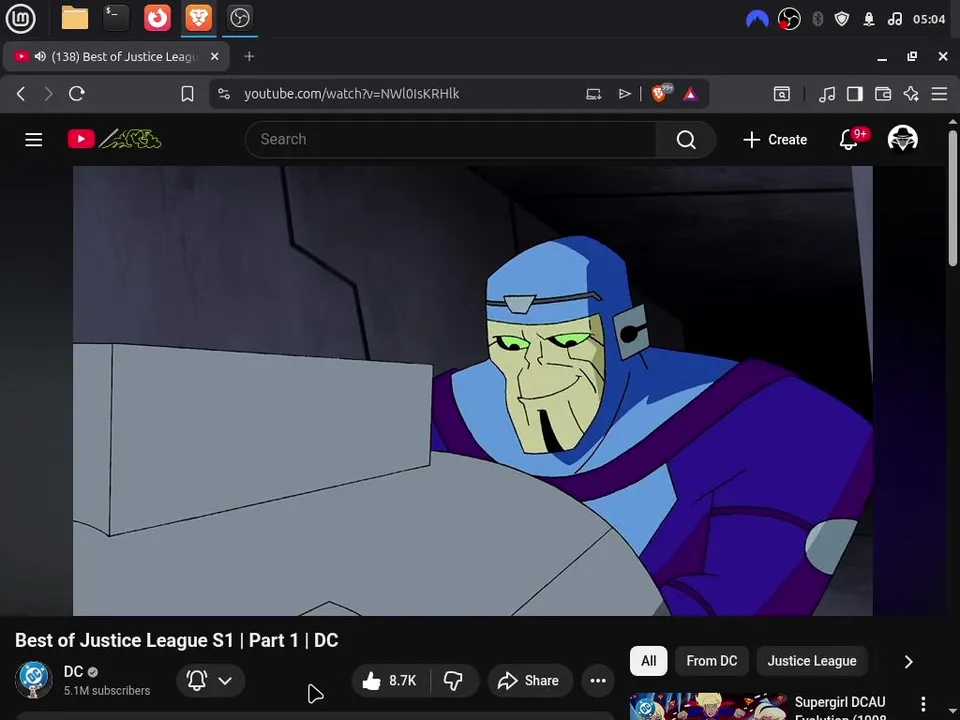Open YouTube notifications bell
This screenshot has height=720, width=960.
[x=849, y=140]
